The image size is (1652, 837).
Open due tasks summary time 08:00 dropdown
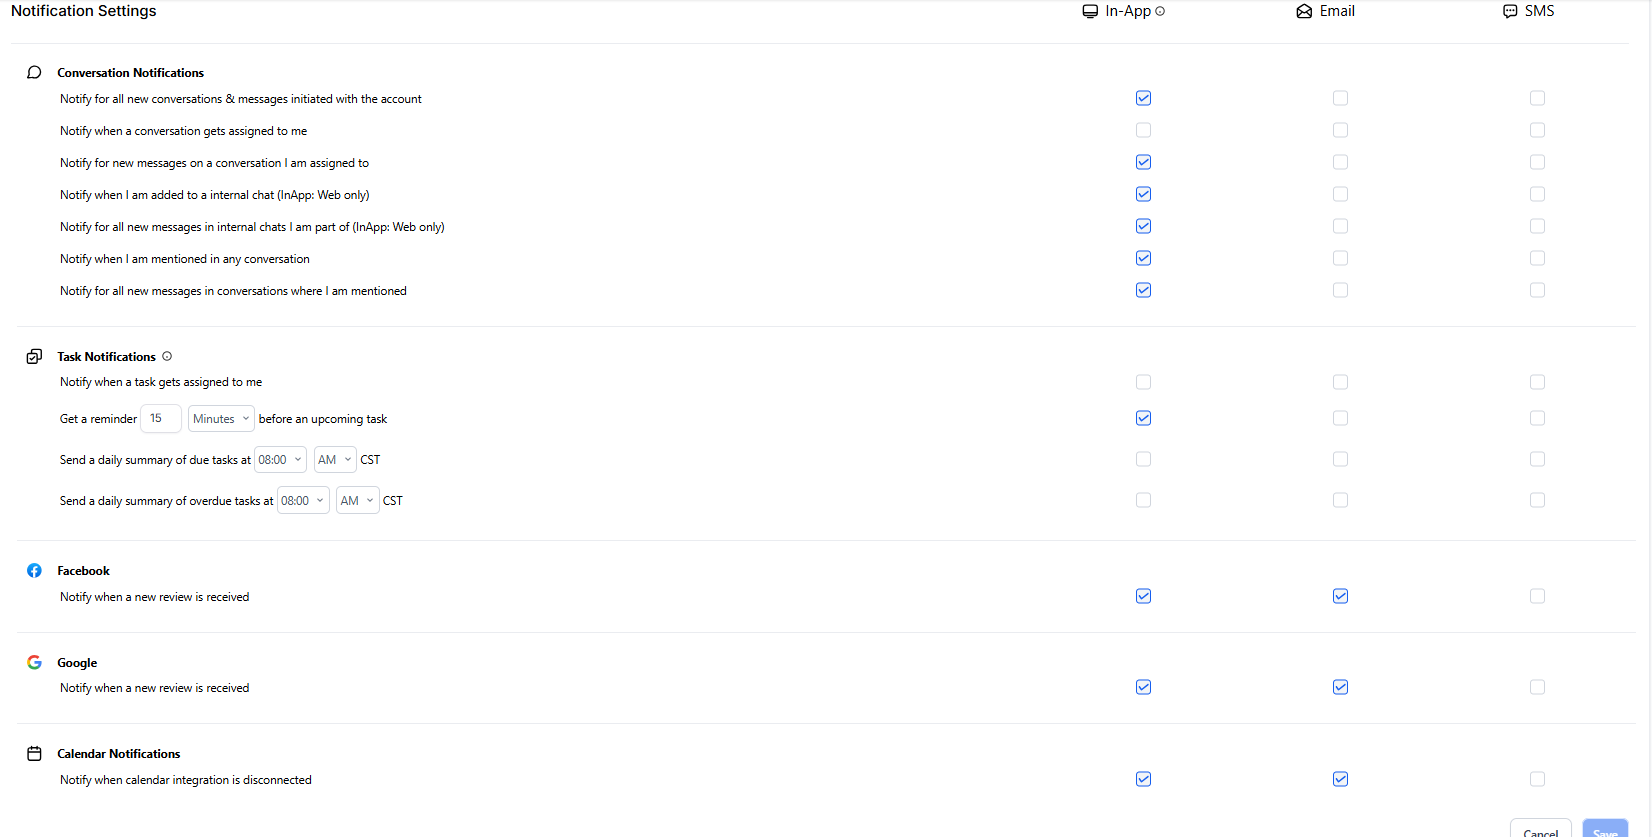click(280, 460)
